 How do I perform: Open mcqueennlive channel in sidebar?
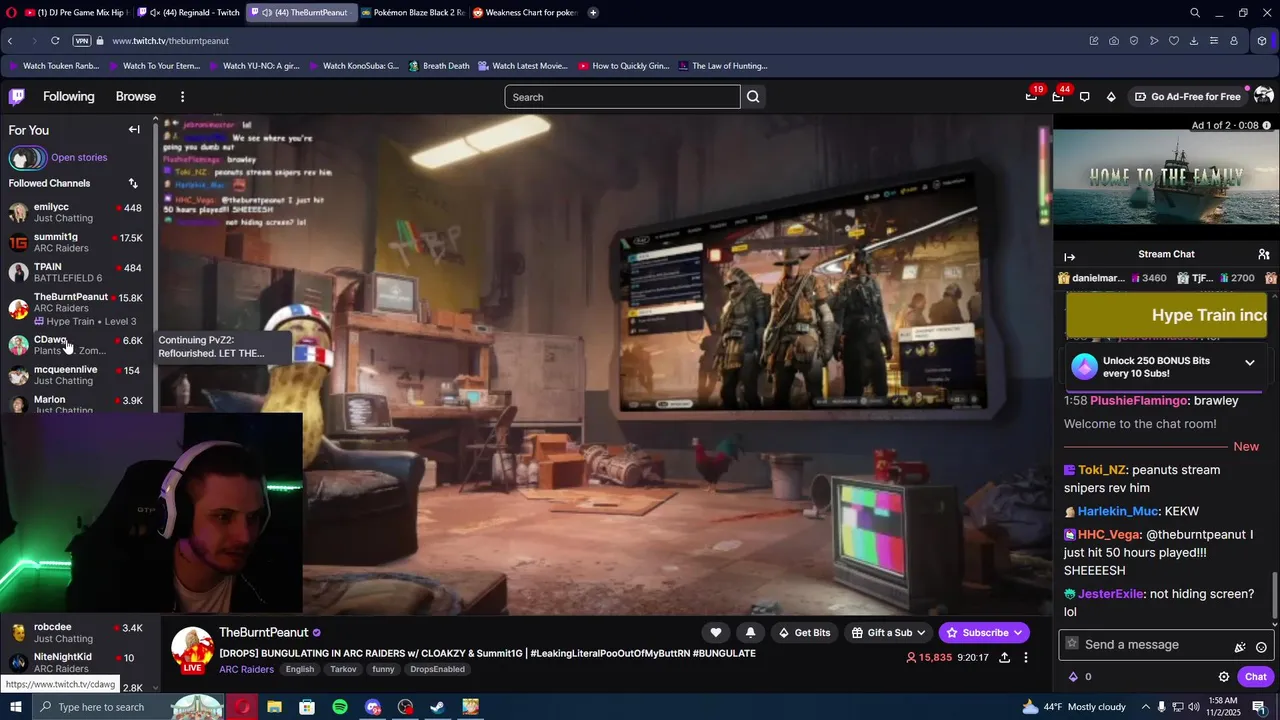click(76, 375)
